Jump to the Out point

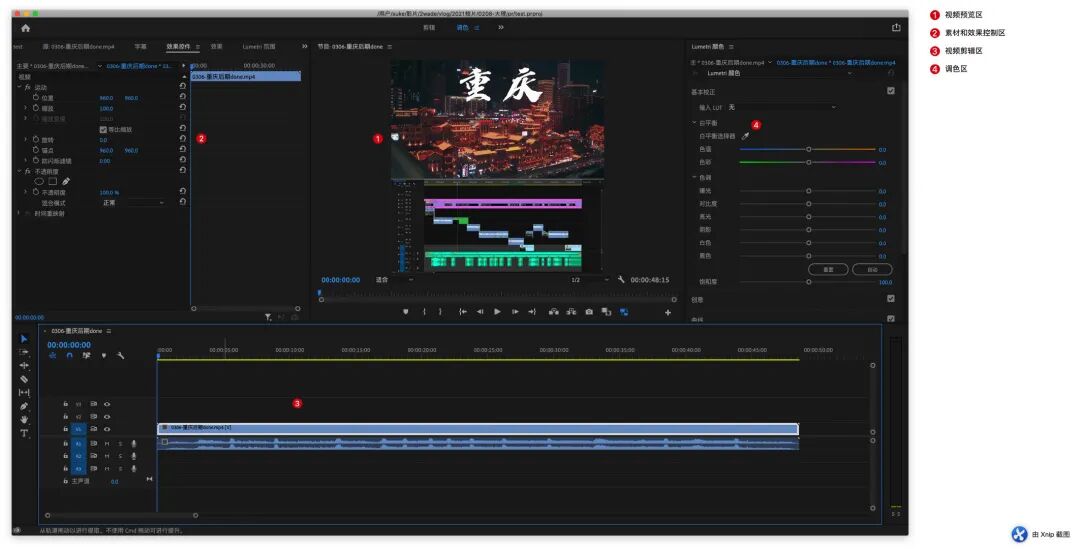(x=532, y=312)
